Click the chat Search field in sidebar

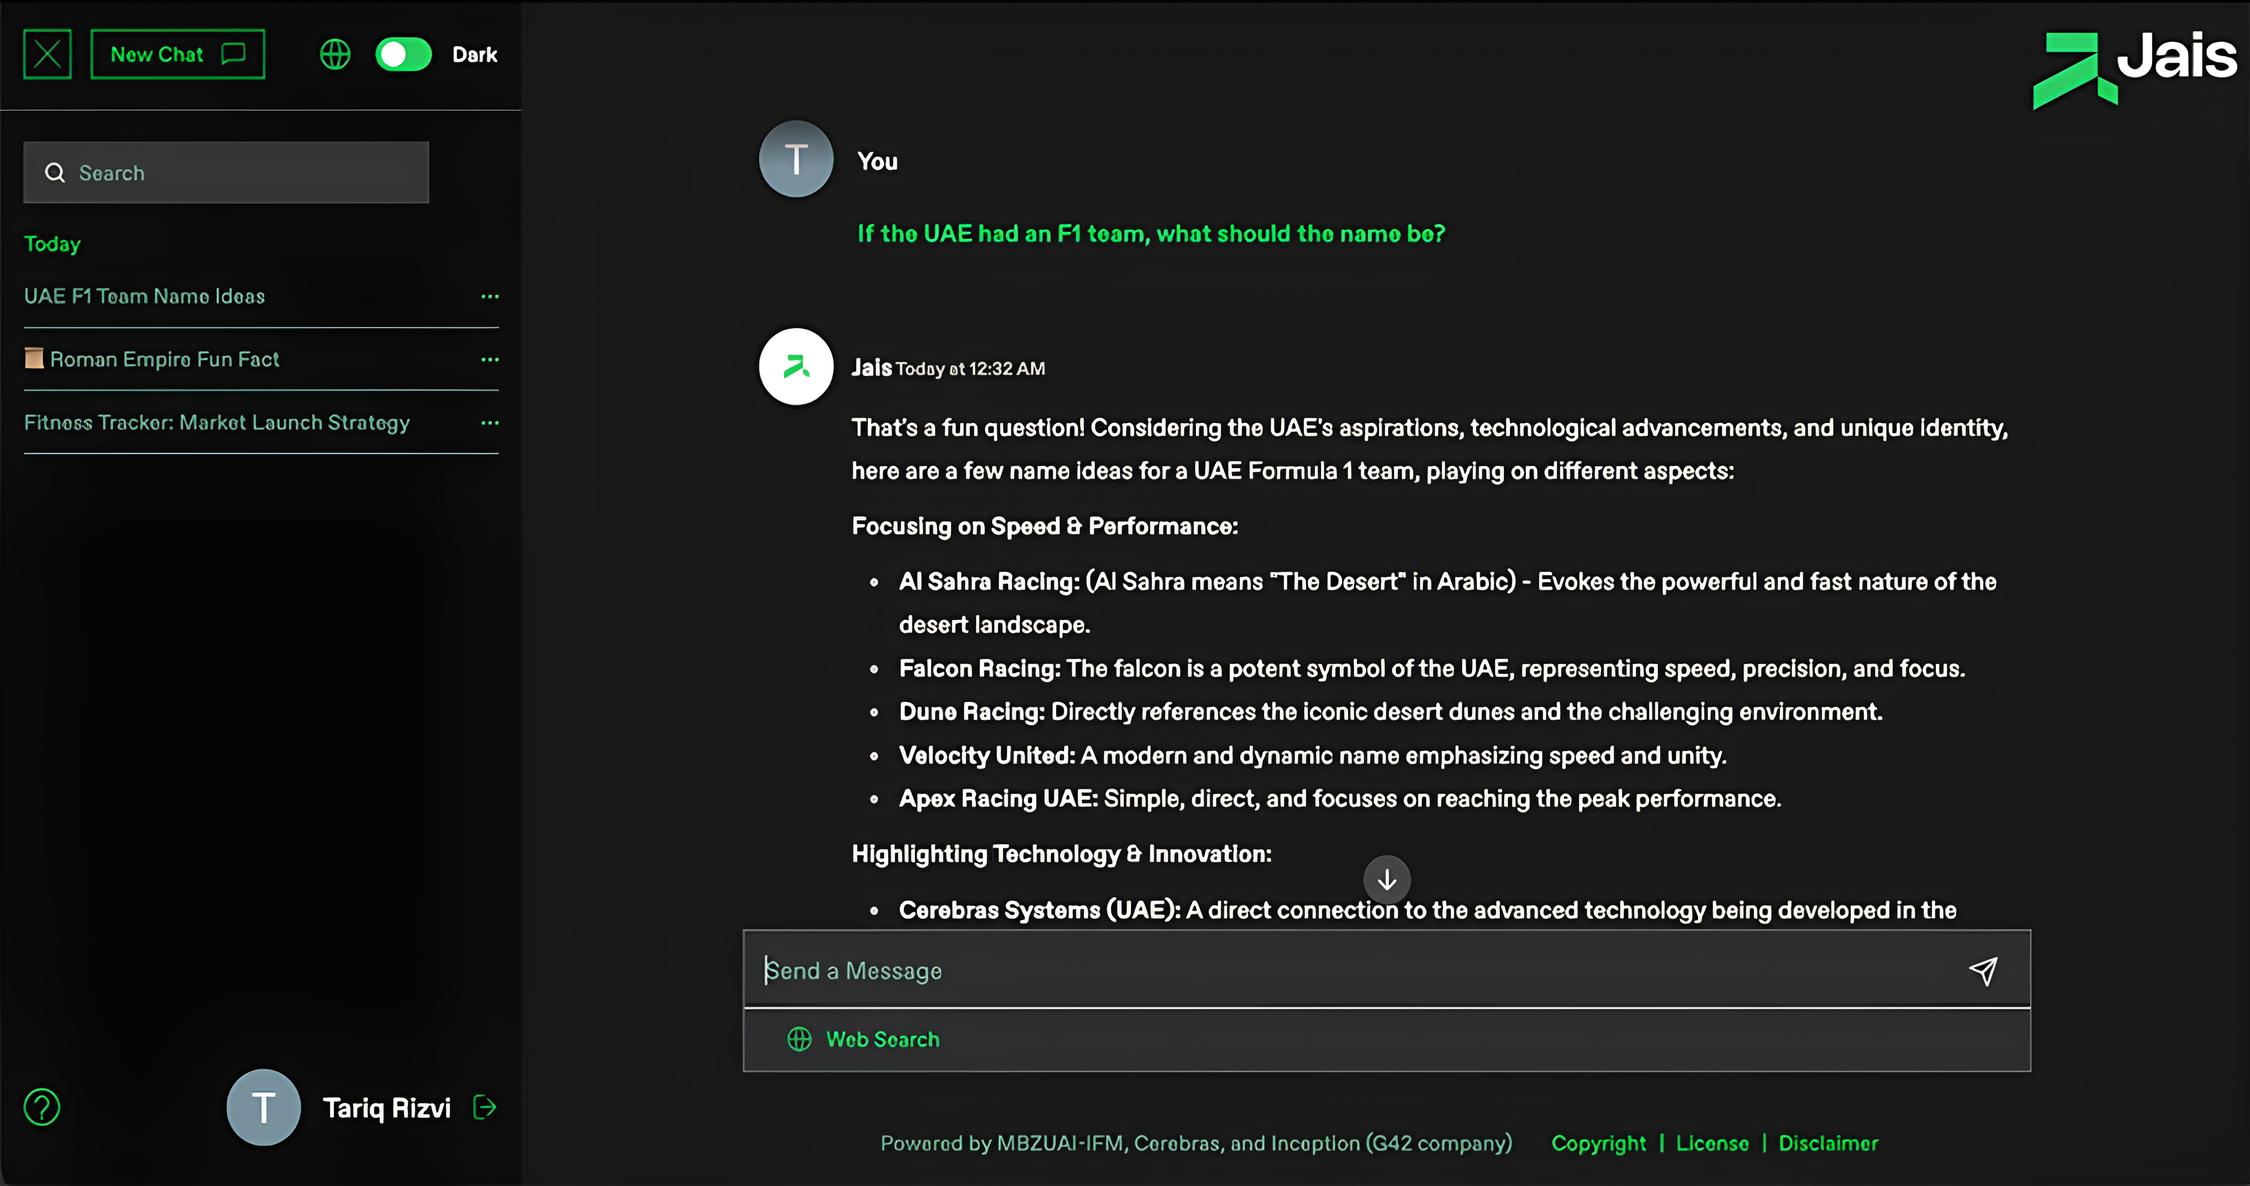point(227,173)
